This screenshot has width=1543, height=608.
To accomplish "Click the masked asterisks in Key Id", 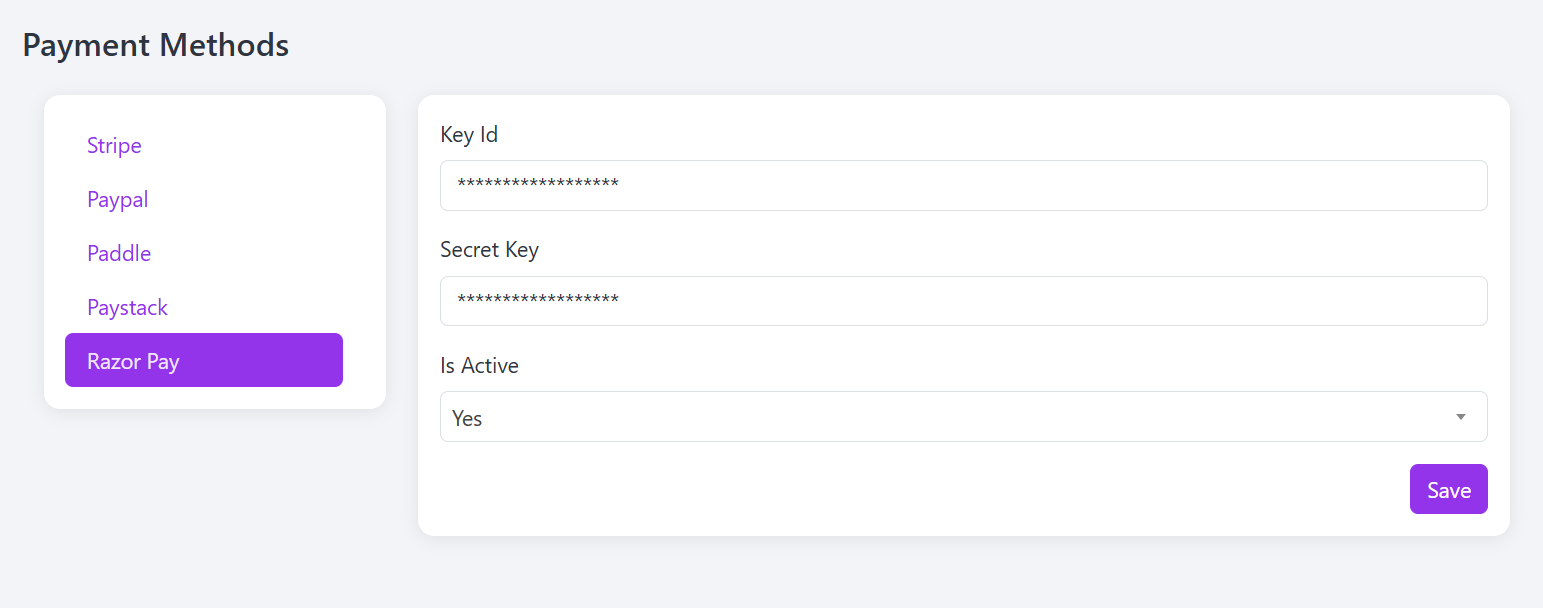I will coord(538,185).
